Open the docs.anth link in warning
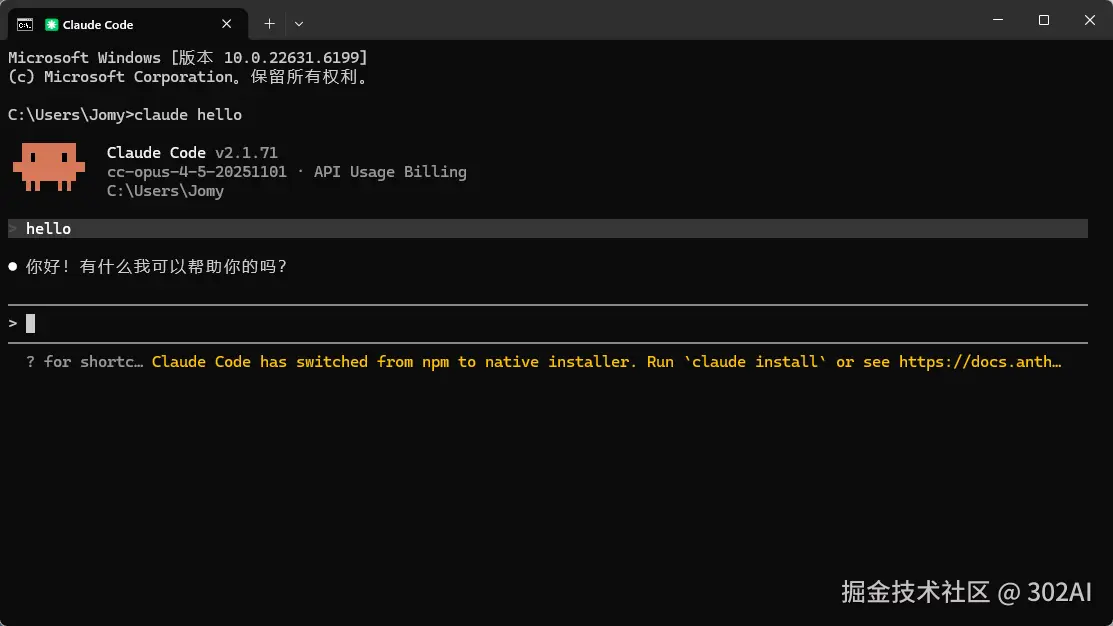The image size is (1113, 626). (x=980, y=362)
